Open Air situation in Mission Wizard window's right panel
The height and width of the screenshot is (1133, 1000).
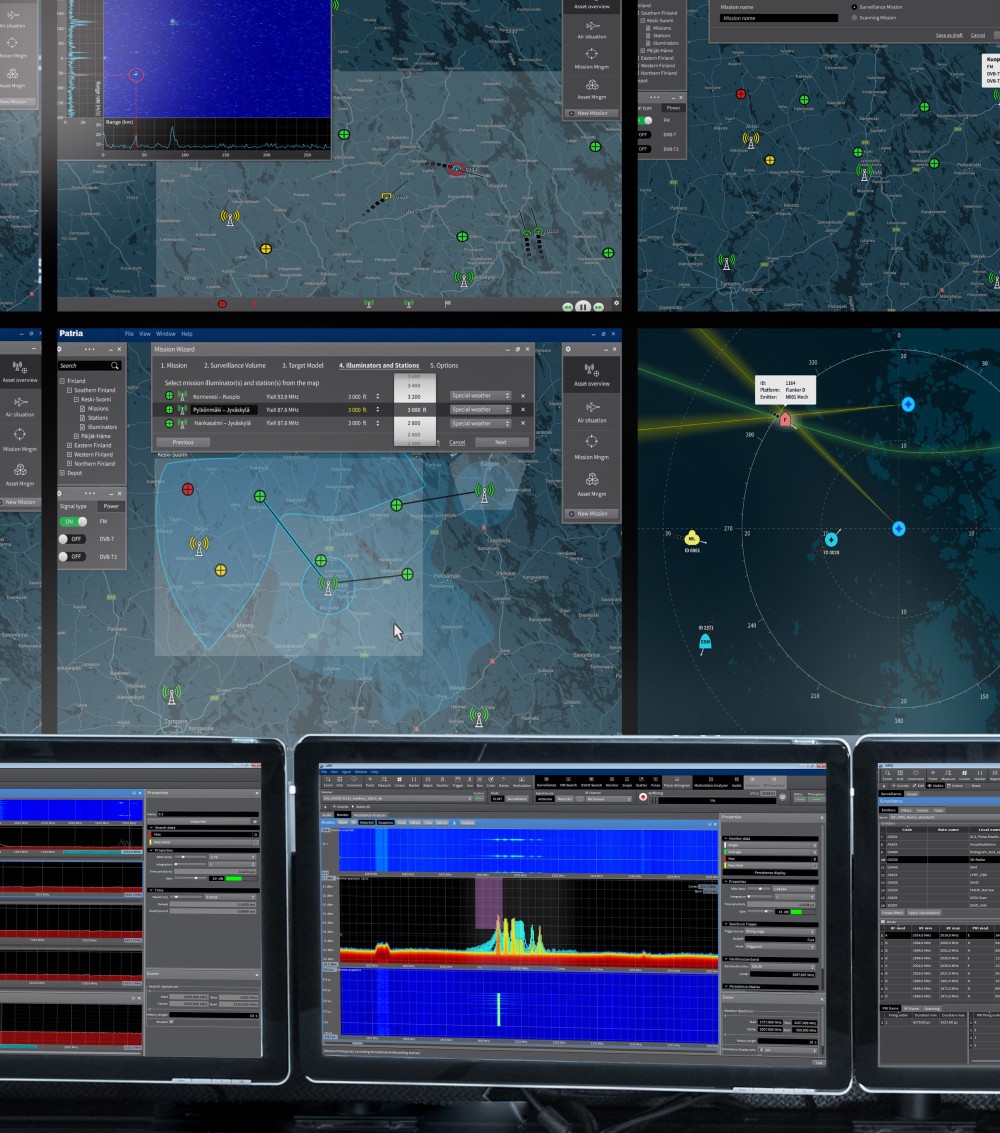tap(592, 411)
